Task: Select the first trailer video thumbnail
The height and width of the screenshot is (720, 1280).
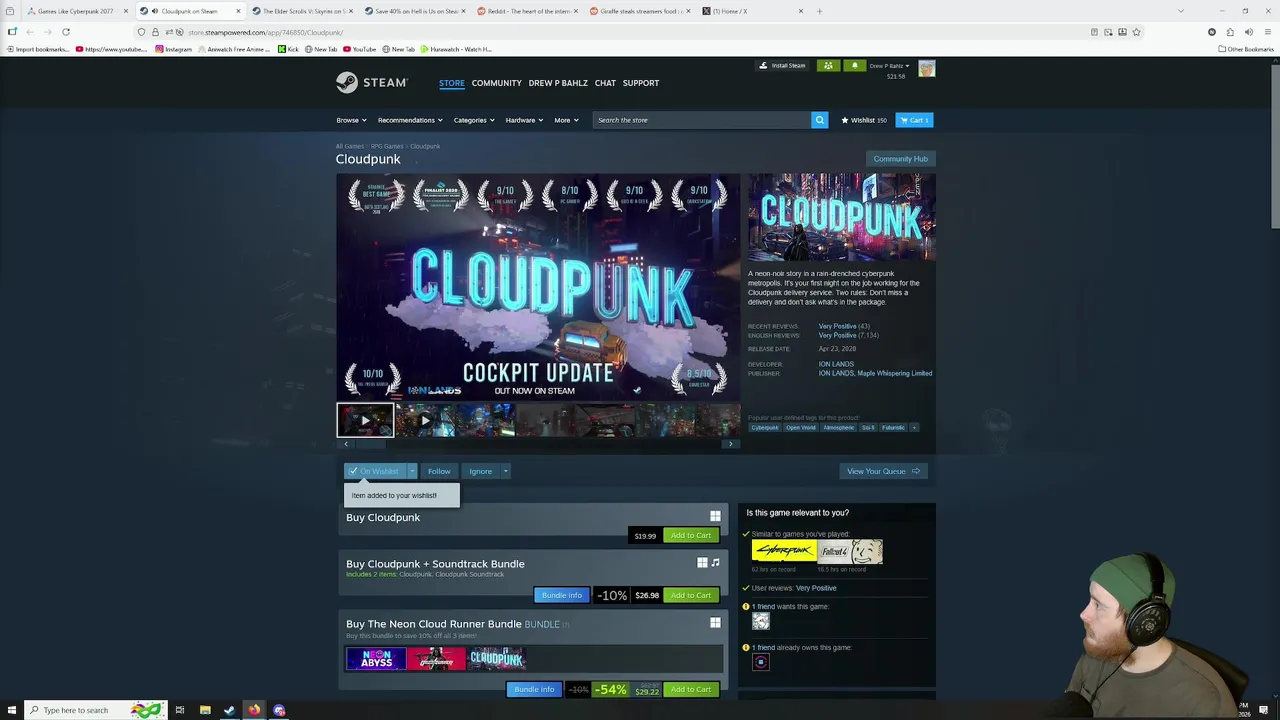Action: tap(365, 420)
